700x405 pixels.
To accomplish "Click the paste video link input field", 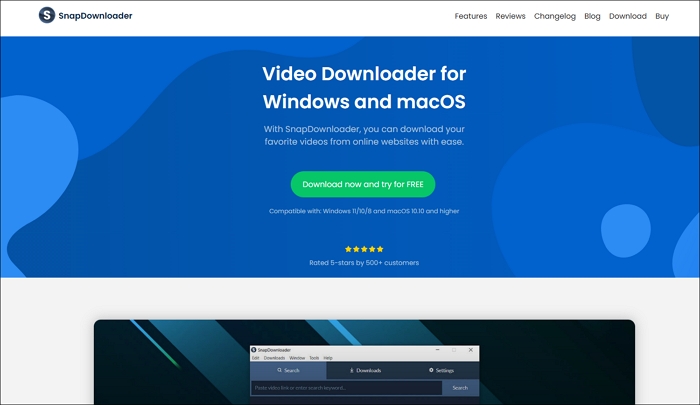I will pyautogui.click(x=346, y=388).
